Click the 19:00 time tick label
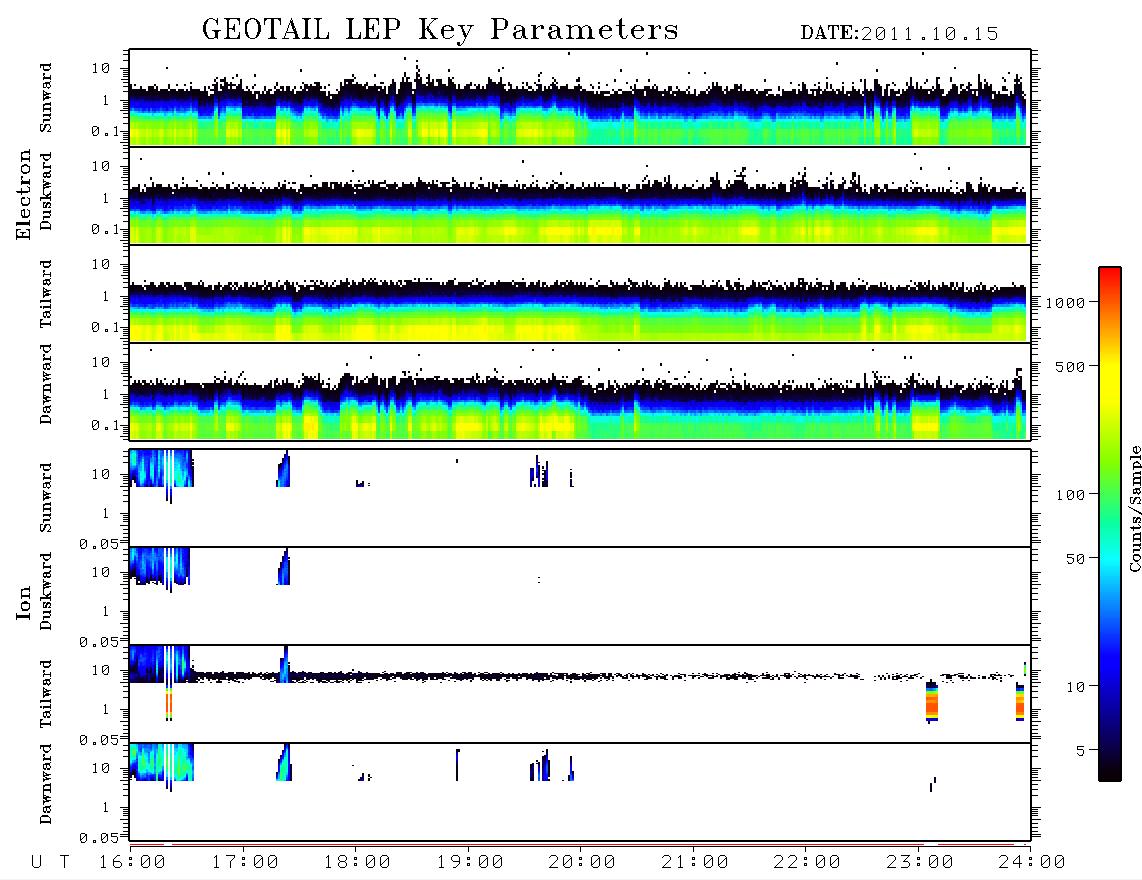The width and height of the screenshot is (1142, 880). 470,863
